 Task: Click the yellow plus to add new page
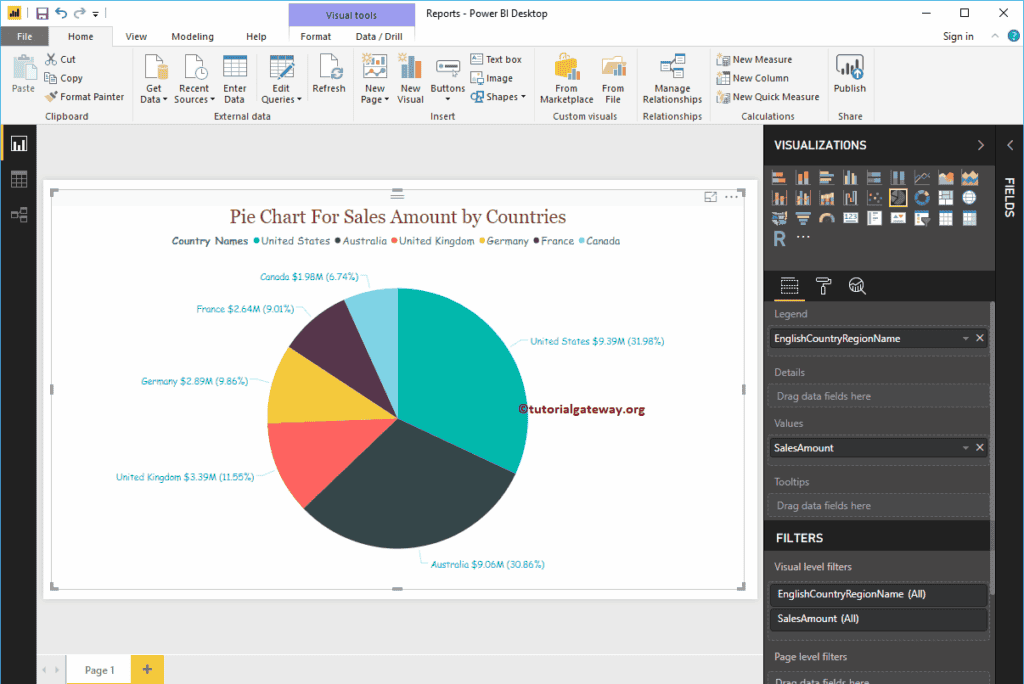(x=146, y=668)
